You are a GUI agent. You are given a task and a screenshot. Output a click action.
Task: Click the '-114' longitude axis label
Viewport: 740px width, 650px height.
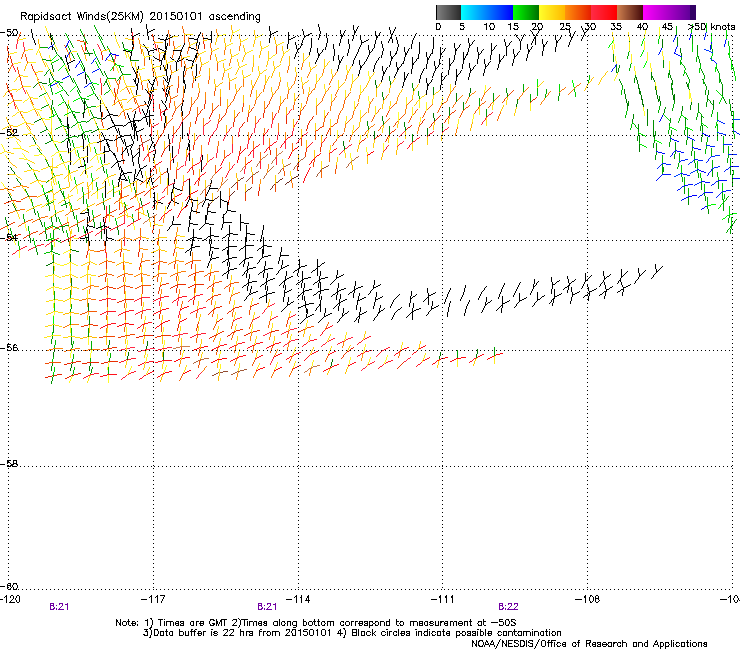(x=298, y=599)
